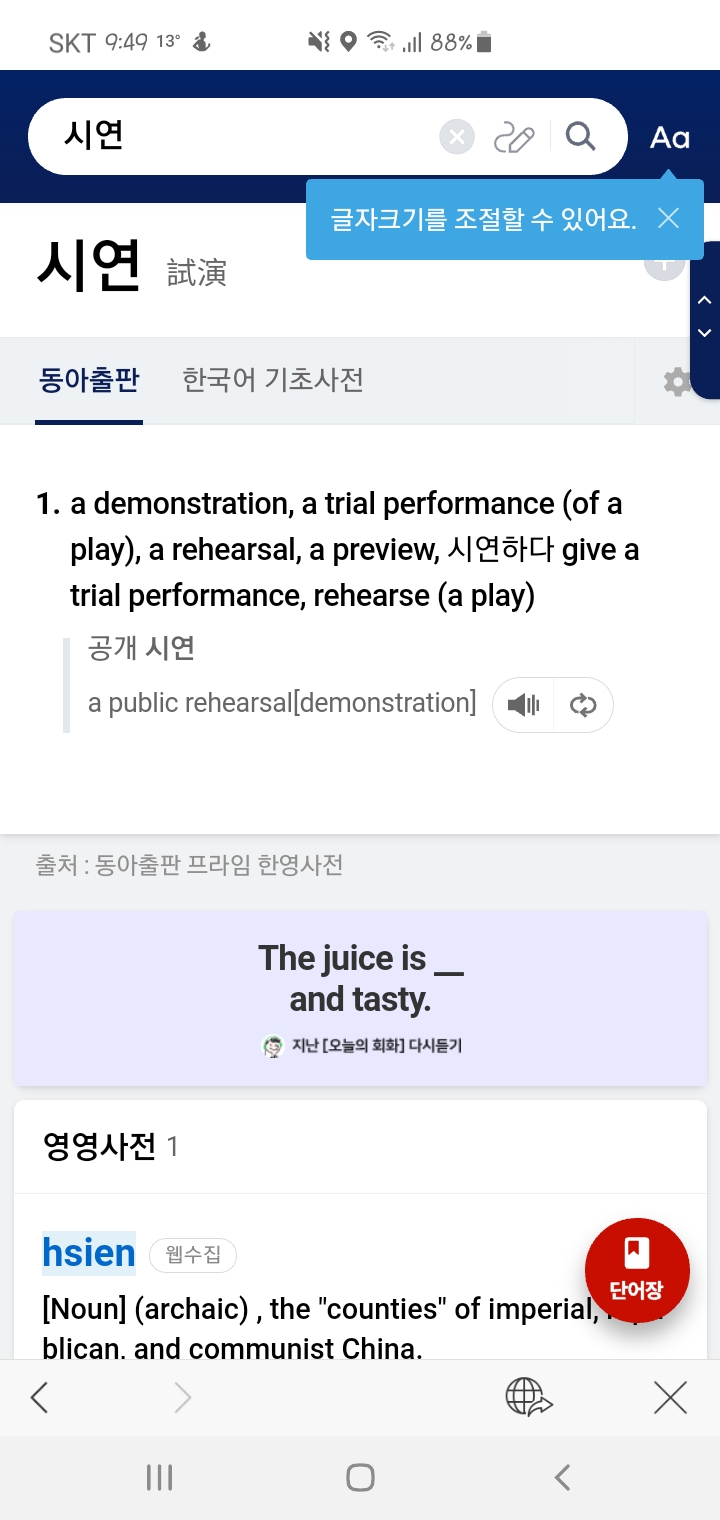Image resolution: width=720 pixels, height=1520 pixels.
Task: Switch to 동아출판 dictionary tab
Action: (89, 380)
